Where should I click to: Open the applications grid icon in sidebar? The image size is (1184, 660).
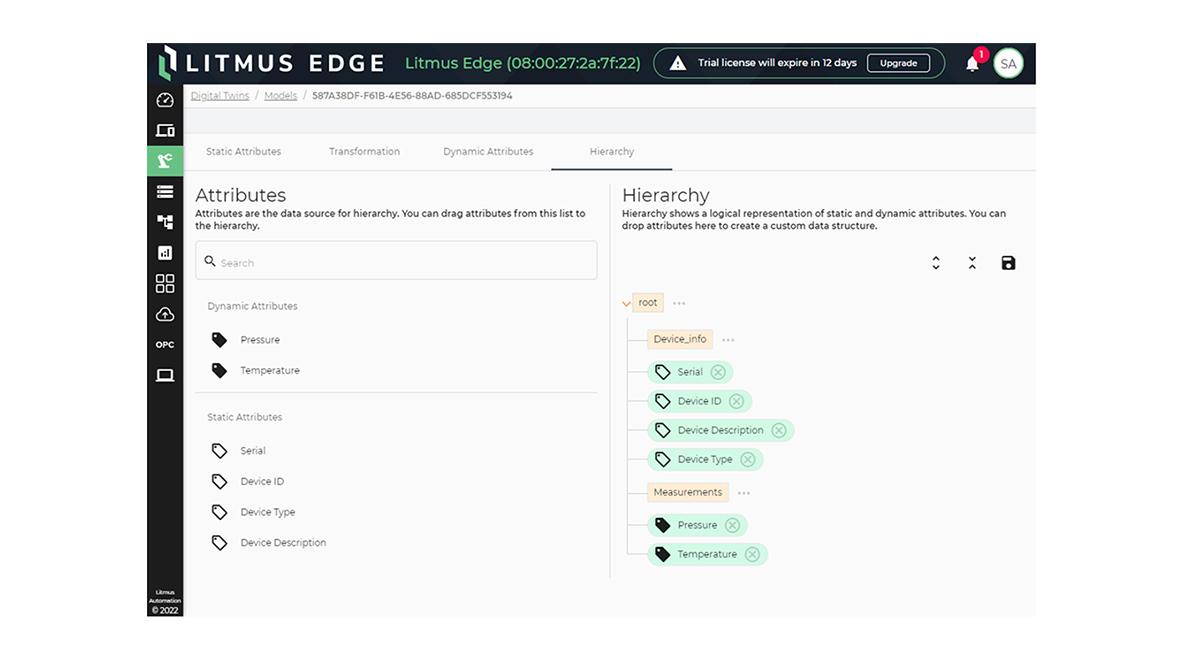click(165, 284)
